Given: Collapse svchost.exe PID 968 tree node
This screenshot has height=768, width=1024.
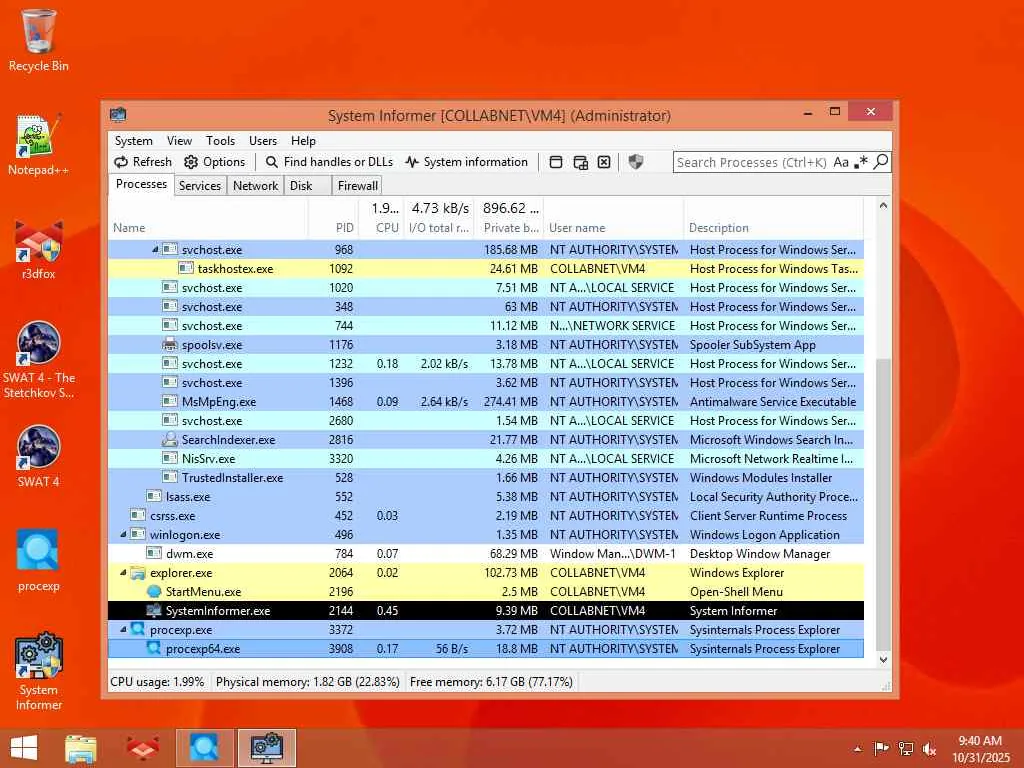Looking at the screenshot, I should [x=155, y=249].
